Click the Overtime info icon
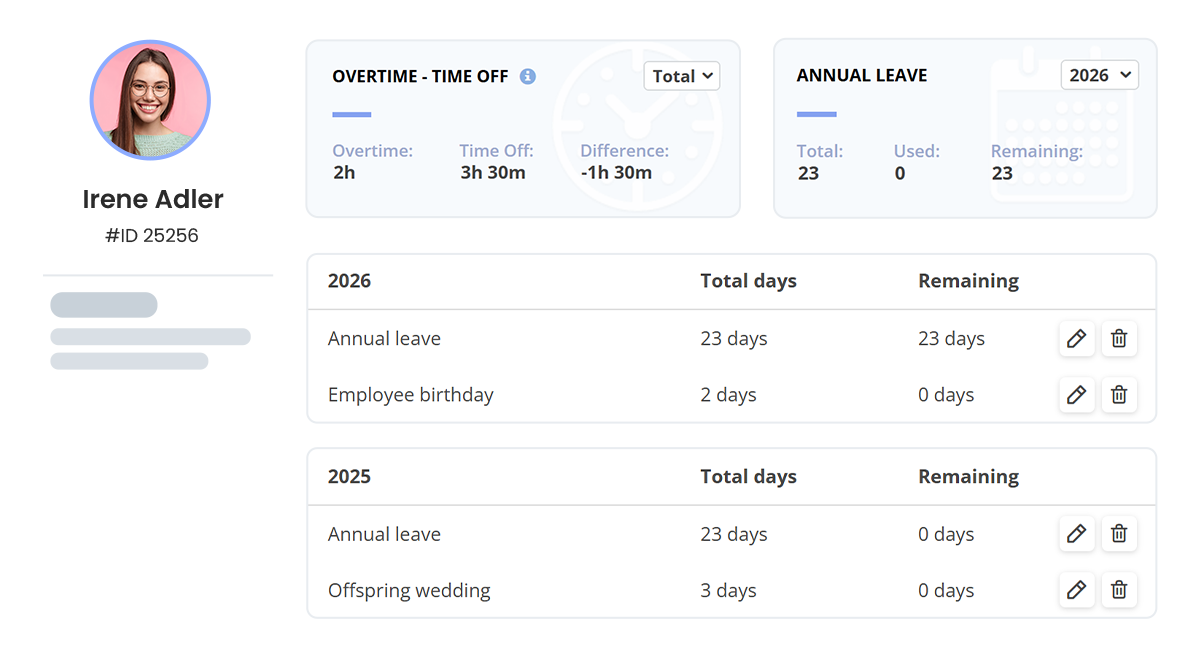 click(x=528, y=76)
